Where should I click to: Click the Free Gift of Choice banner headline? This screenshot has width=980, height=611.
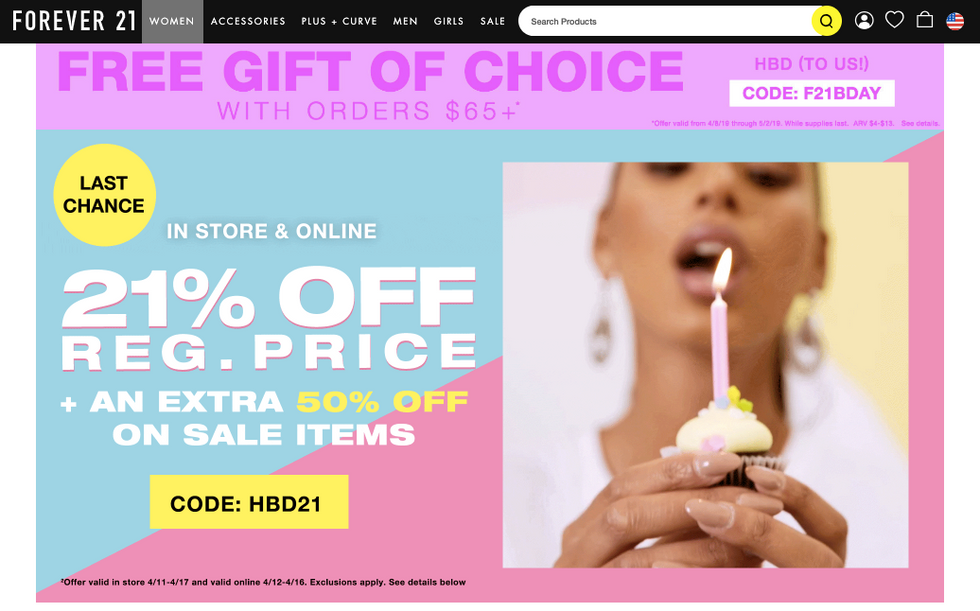pos(370,72)
